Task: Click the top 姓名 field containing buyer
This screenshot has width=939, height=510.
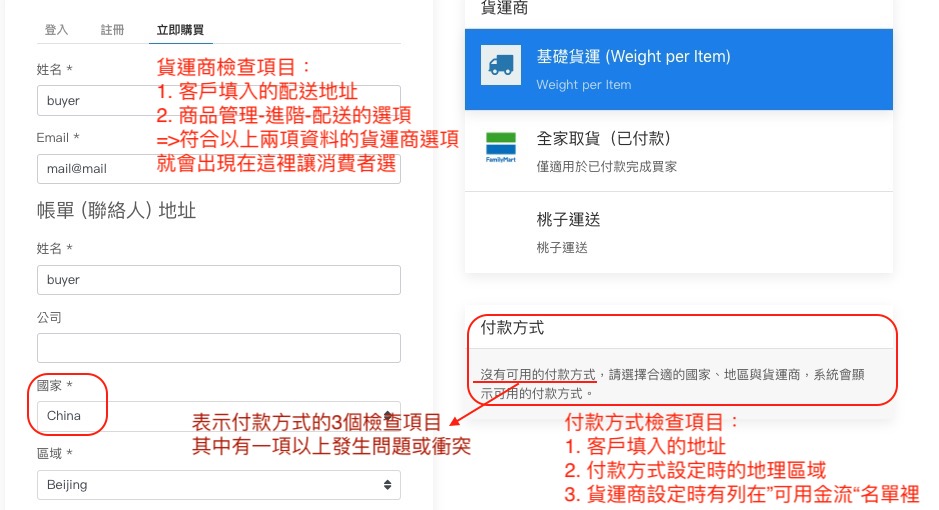Action: tap(219, 101)
